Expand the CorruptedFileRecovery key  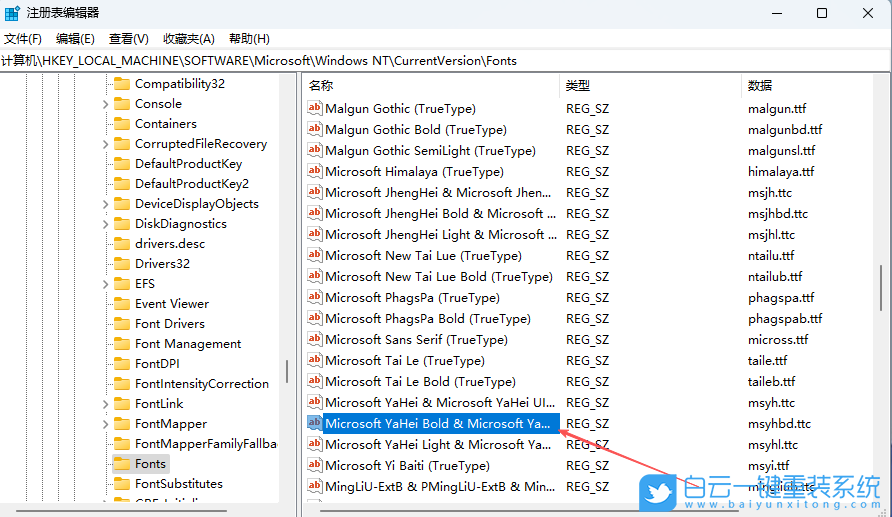pyautogui.click(x=105, y=144)
